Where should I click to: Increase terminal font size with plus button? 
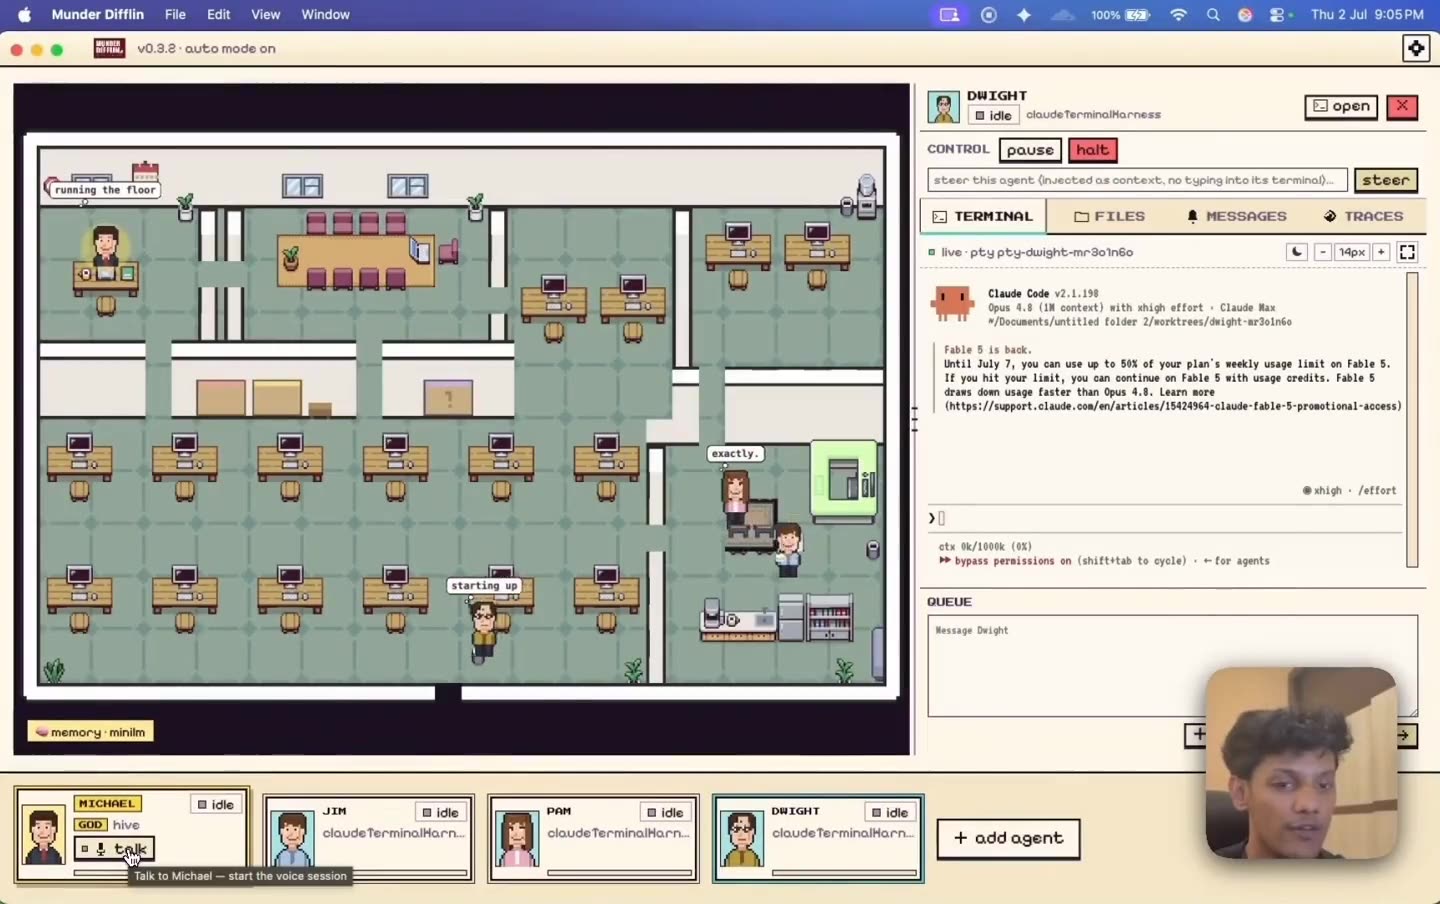1381,252
